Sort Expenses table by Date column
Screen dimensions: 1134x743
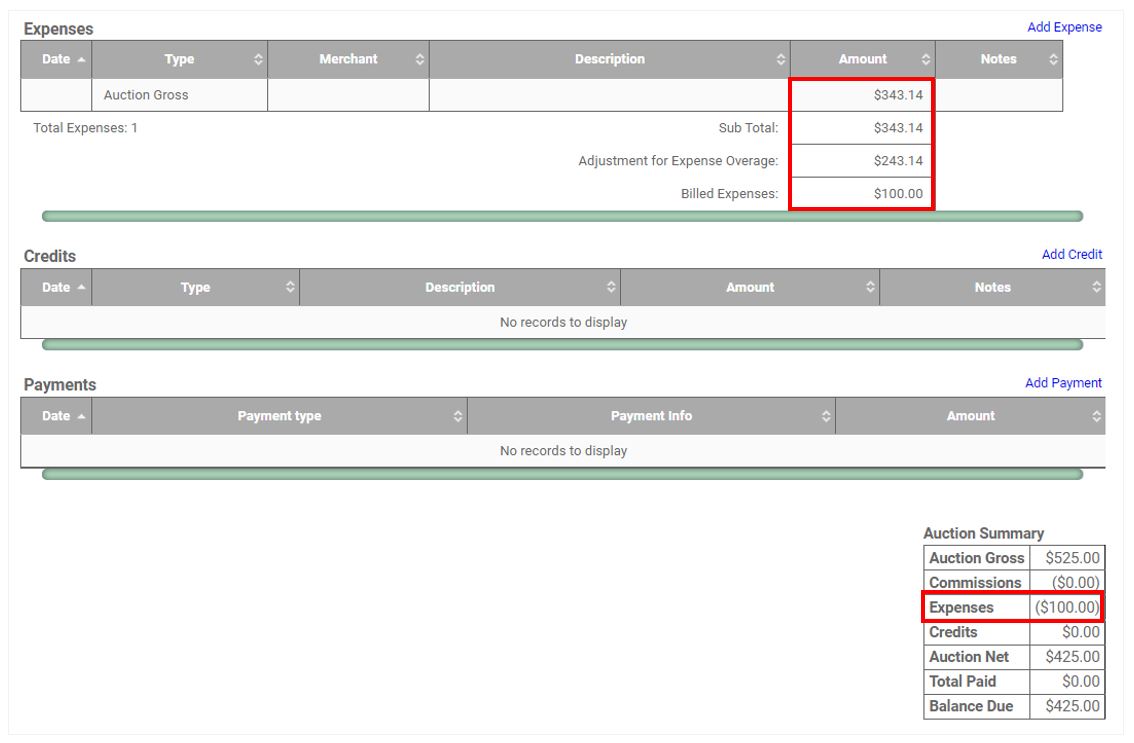pyautogui.click(x=56, y=59)
